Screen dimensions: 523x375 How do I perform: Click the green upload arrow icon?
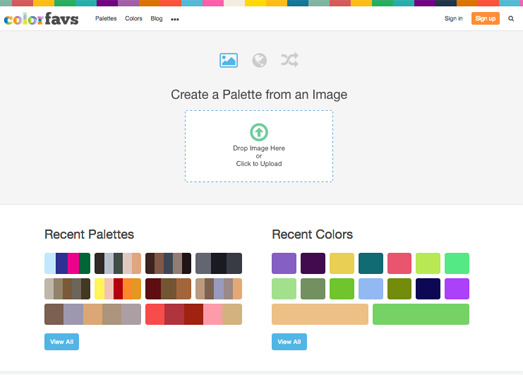click(259, 132)
